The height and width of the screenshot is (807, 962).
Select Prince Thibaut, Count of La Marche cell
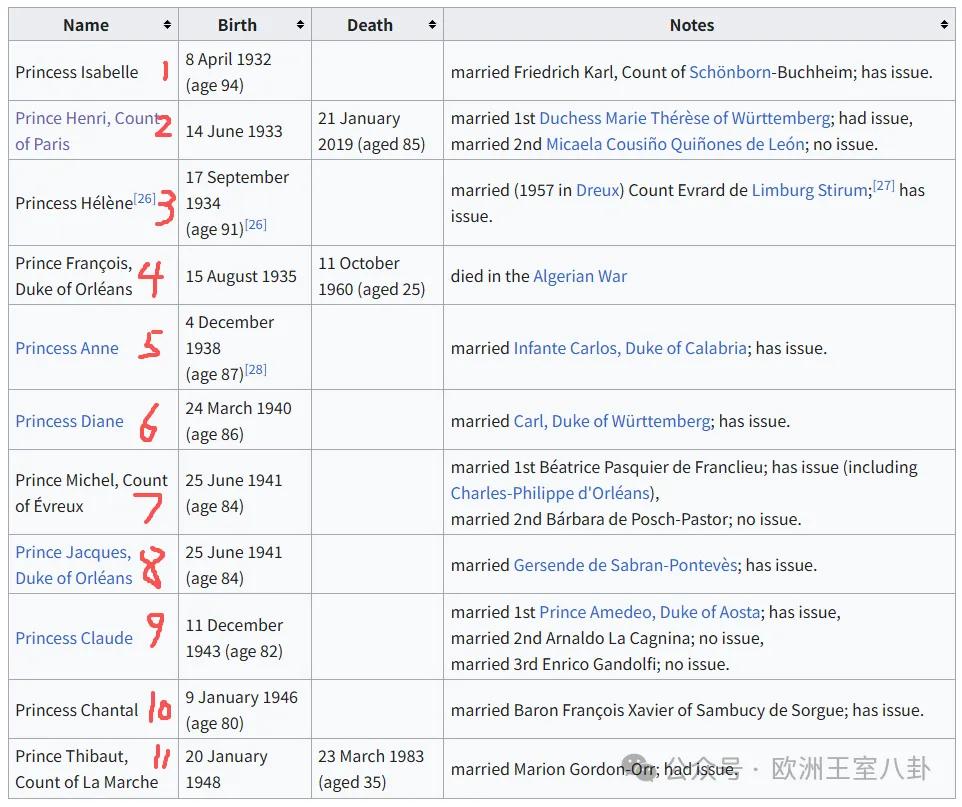[93, 768]
